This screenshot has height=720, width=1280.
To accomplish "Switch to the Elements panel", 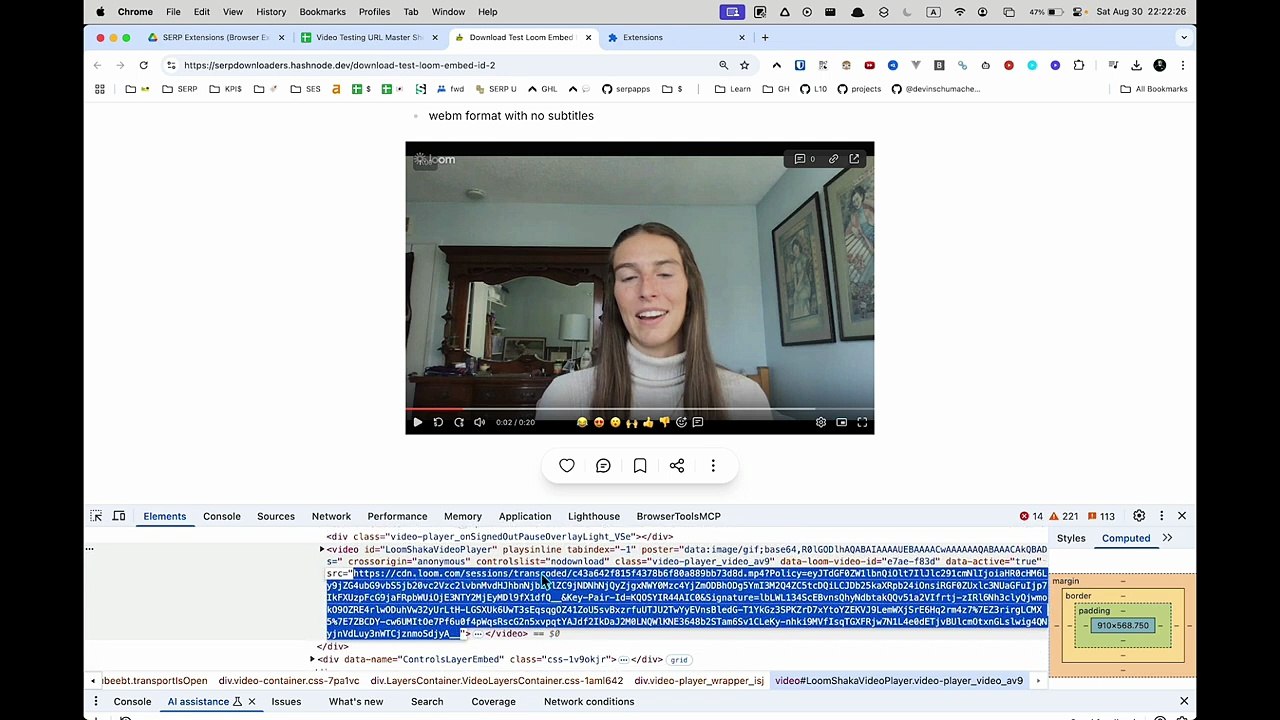I will [x=165, y=516].
